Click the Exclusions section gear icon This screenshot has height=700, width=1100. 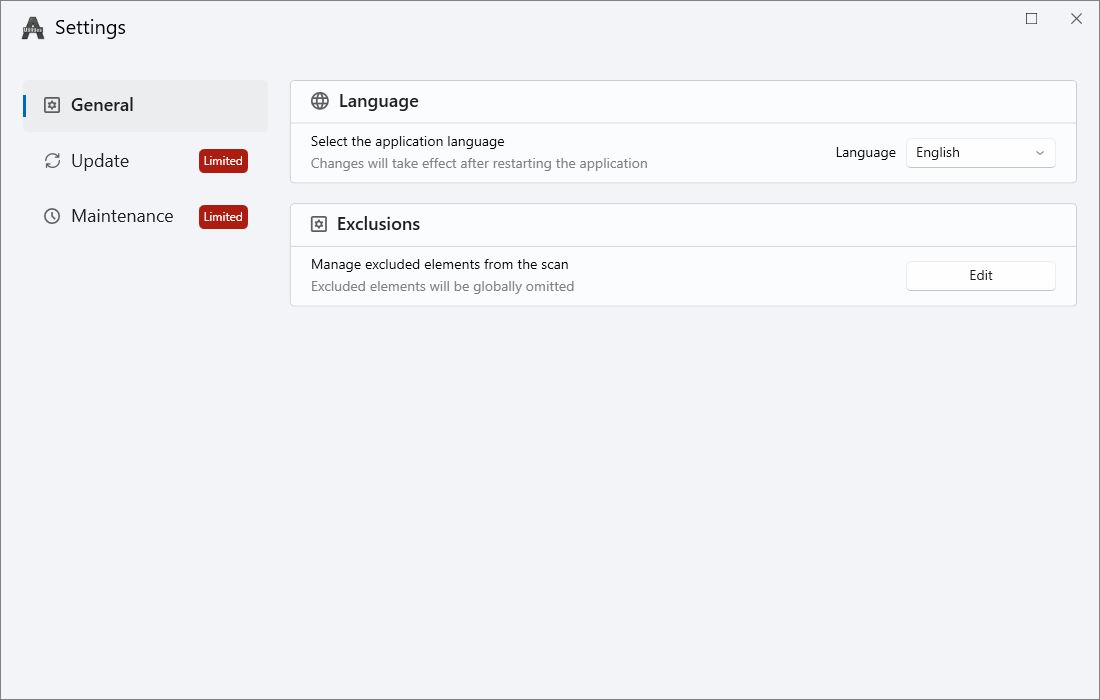pyautogui.click(x=318, y=224)
